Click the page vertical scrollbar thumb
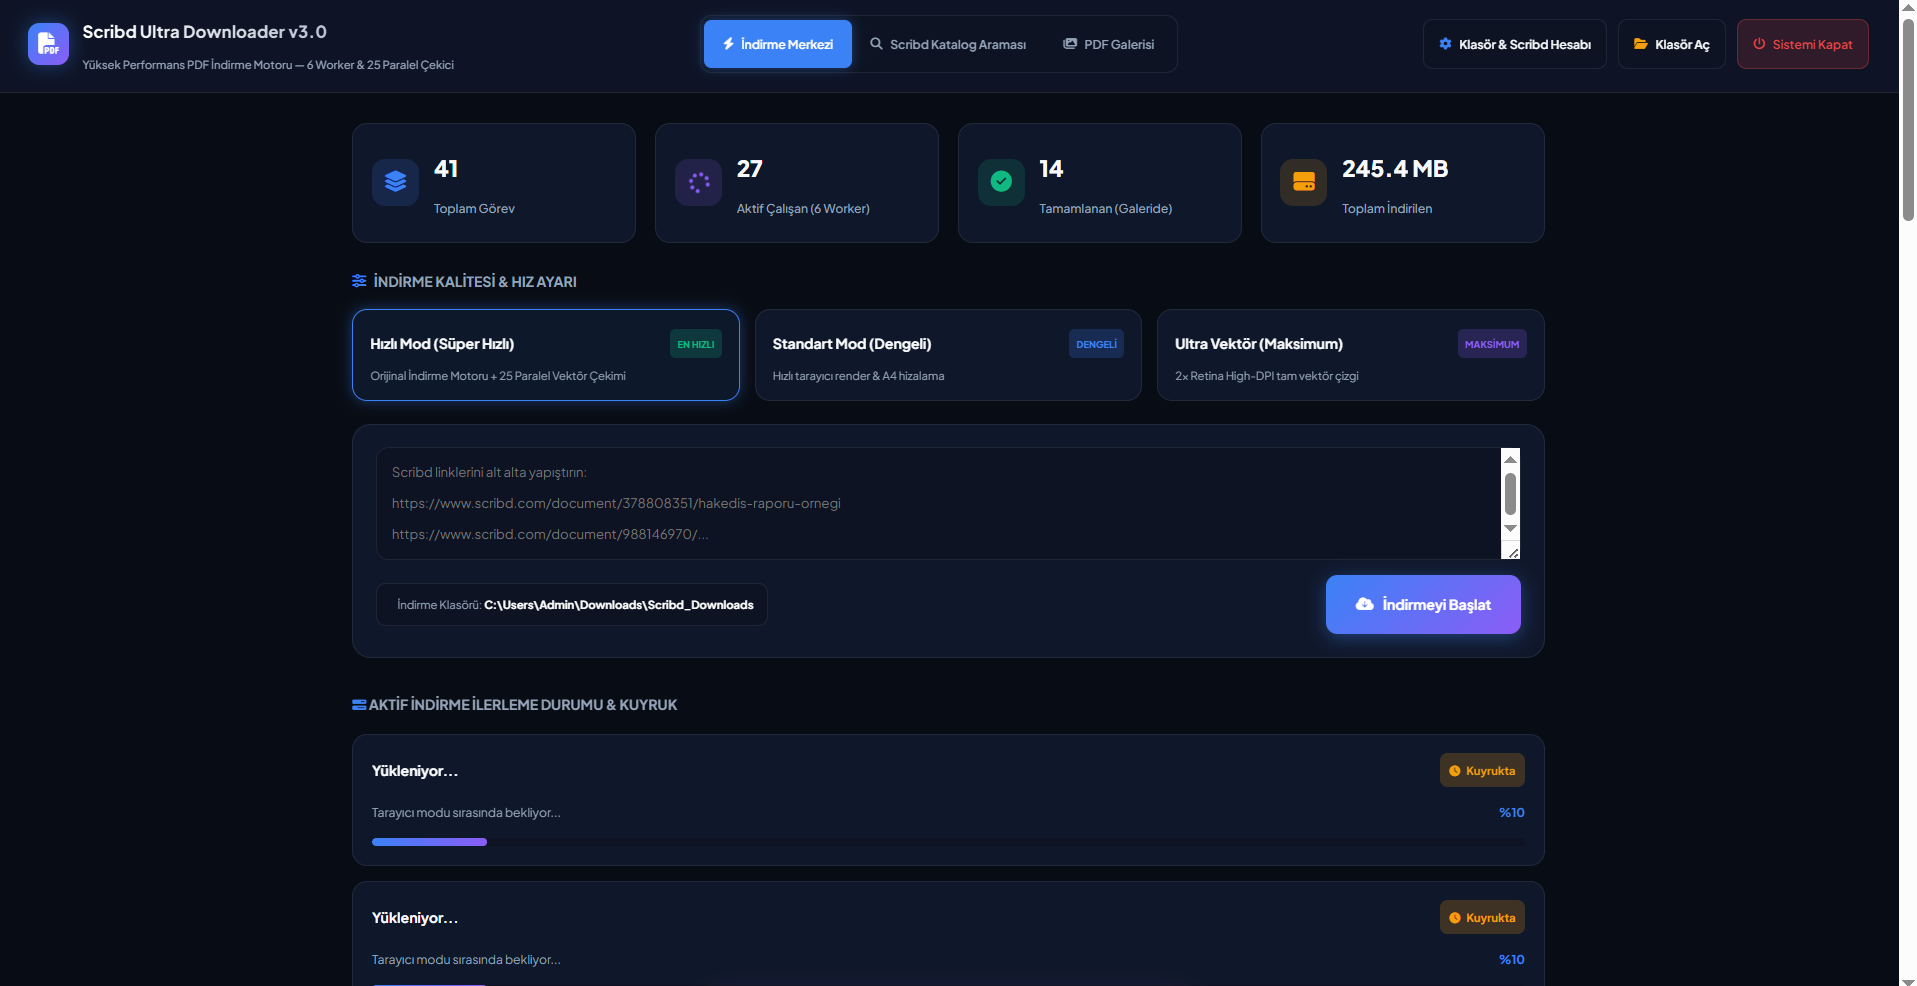Image resolution: width=1917 pixels, height=986 pixels. [1908, 118]
